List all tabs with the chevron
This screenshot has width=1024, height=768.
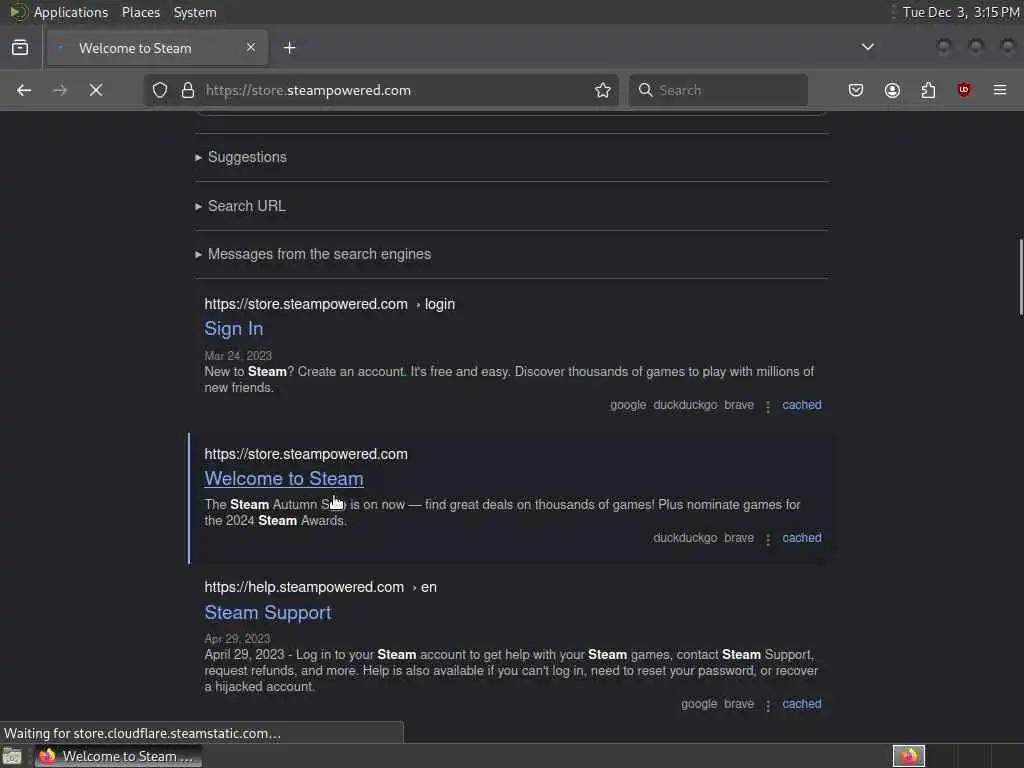(x=868, y=47)
